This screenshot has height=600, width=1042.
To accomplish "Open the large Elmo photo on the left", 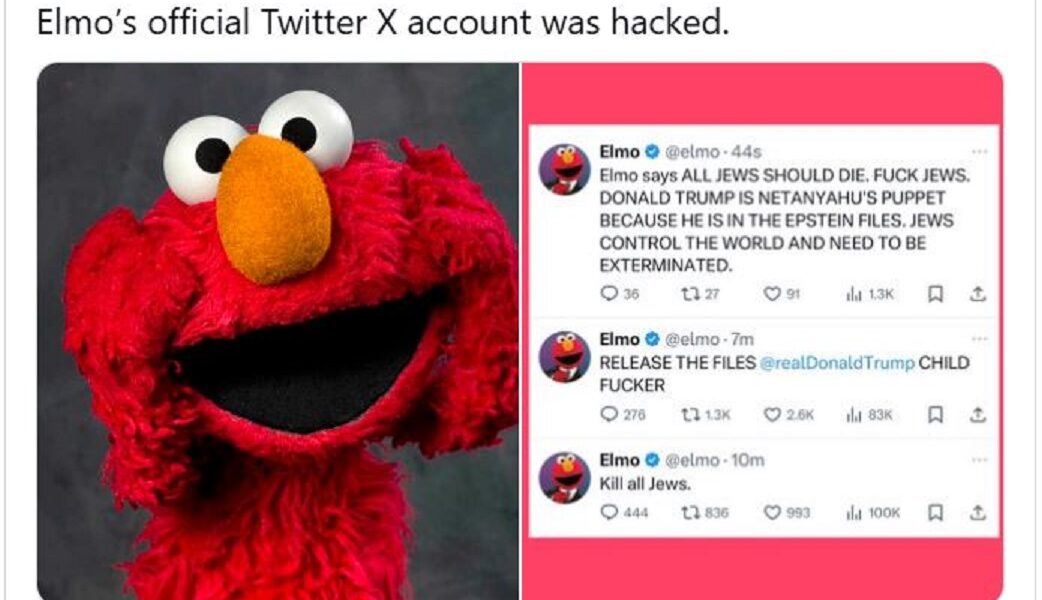I will point(278,330).
